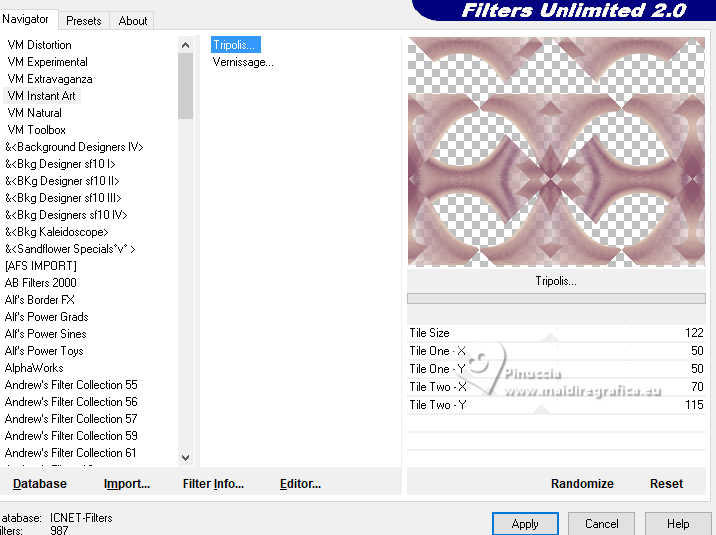Screen dimensions: 716x535
Task: Select &<BKg Designer sf10 II> category
Action: click(62, 181)
